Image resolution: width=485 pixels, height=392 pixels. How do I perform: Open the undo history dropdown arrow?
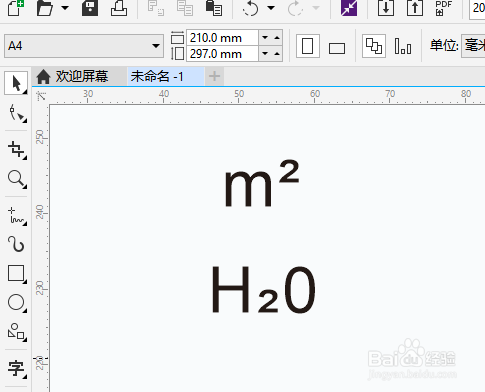pos(271,8)
